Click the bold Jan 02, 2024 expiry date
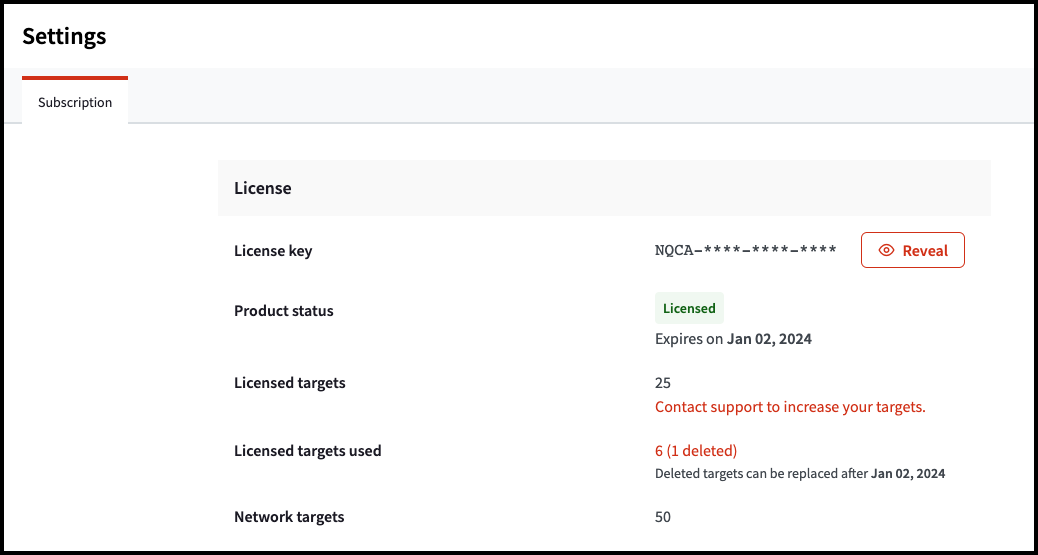Screen dimensions: 1038x555 click(x=769, y=339)
